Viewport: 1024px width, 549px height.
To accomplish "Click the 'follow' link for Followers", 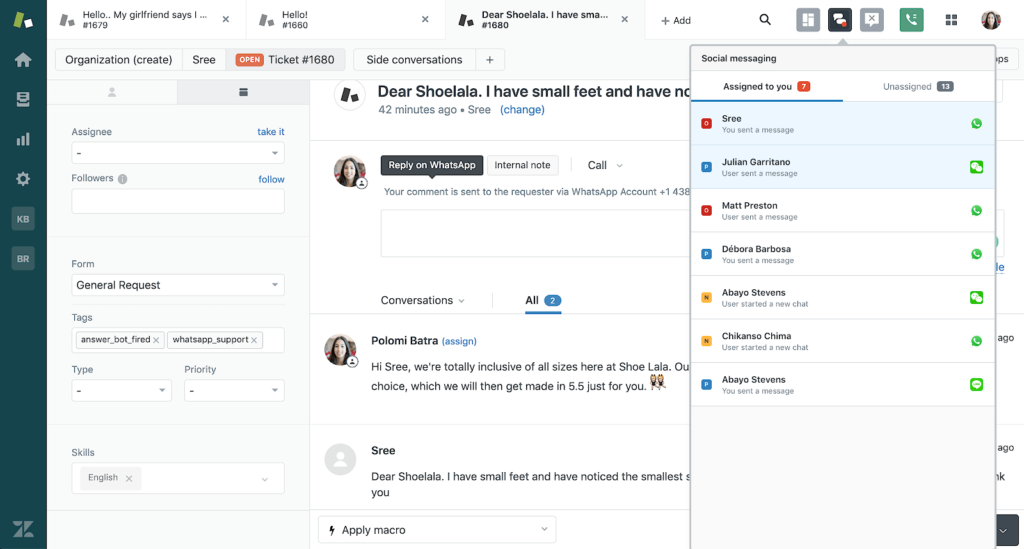I will click(271, 179).
